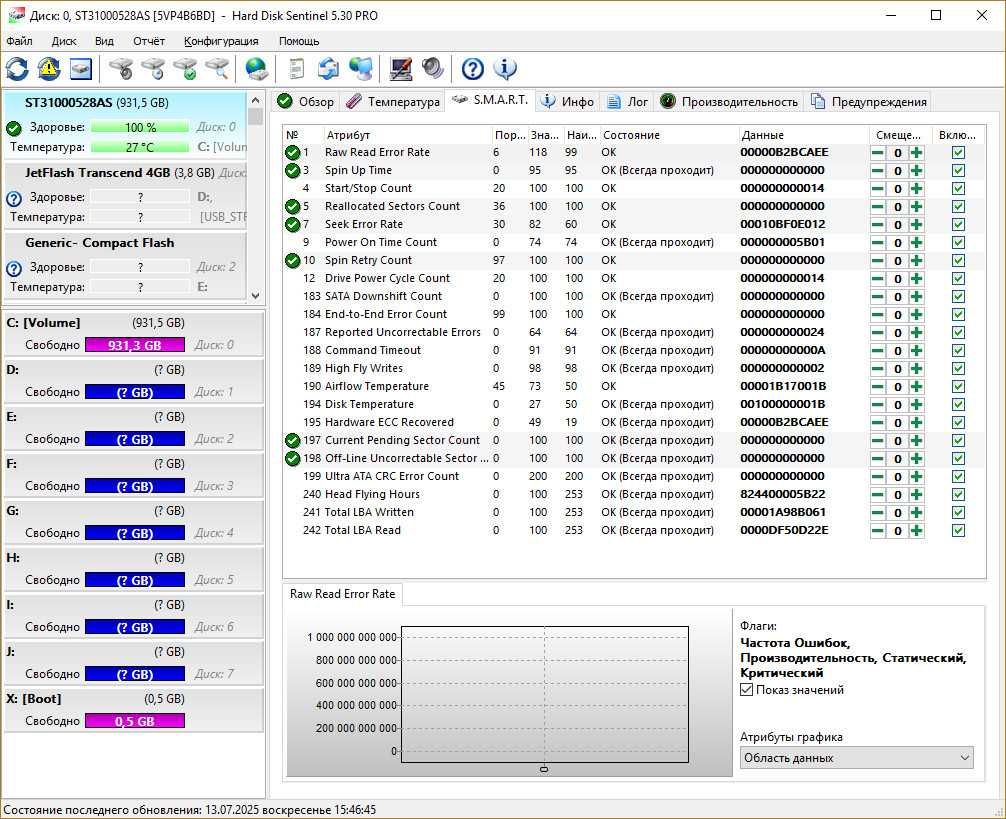This screenshot has height=819, width=1006.
Task: Click the disk with clock test icon
Action: click(153, 69)
